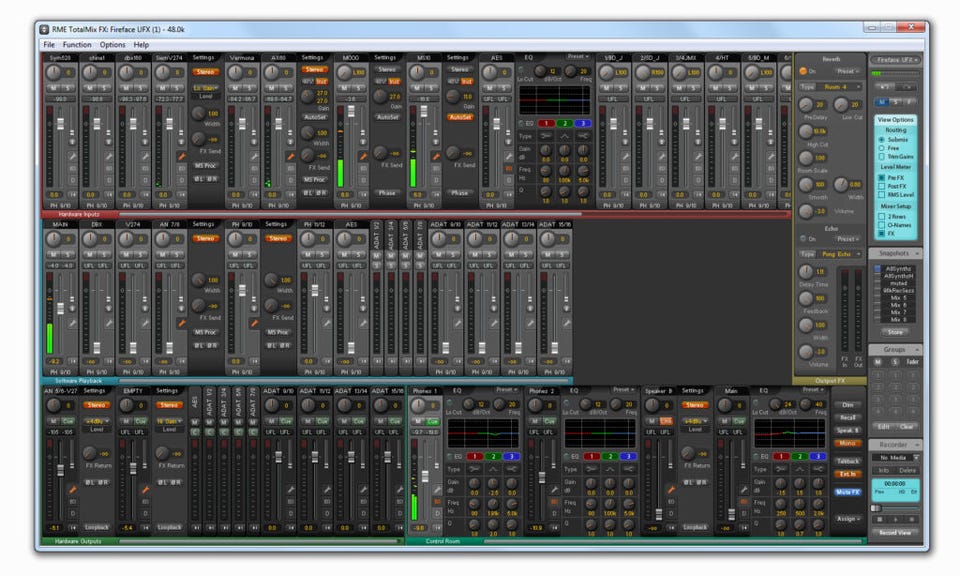Screen dimensions: 960x576
Task: Click the global Solo S master button
Action: tap(896, 102)
